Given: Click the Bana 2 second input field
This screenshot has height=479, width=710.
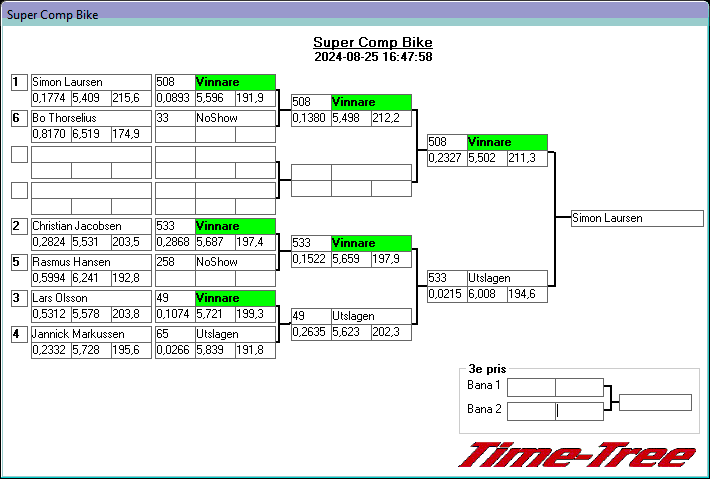Looking at the screenshot, I should click(580, 411).
